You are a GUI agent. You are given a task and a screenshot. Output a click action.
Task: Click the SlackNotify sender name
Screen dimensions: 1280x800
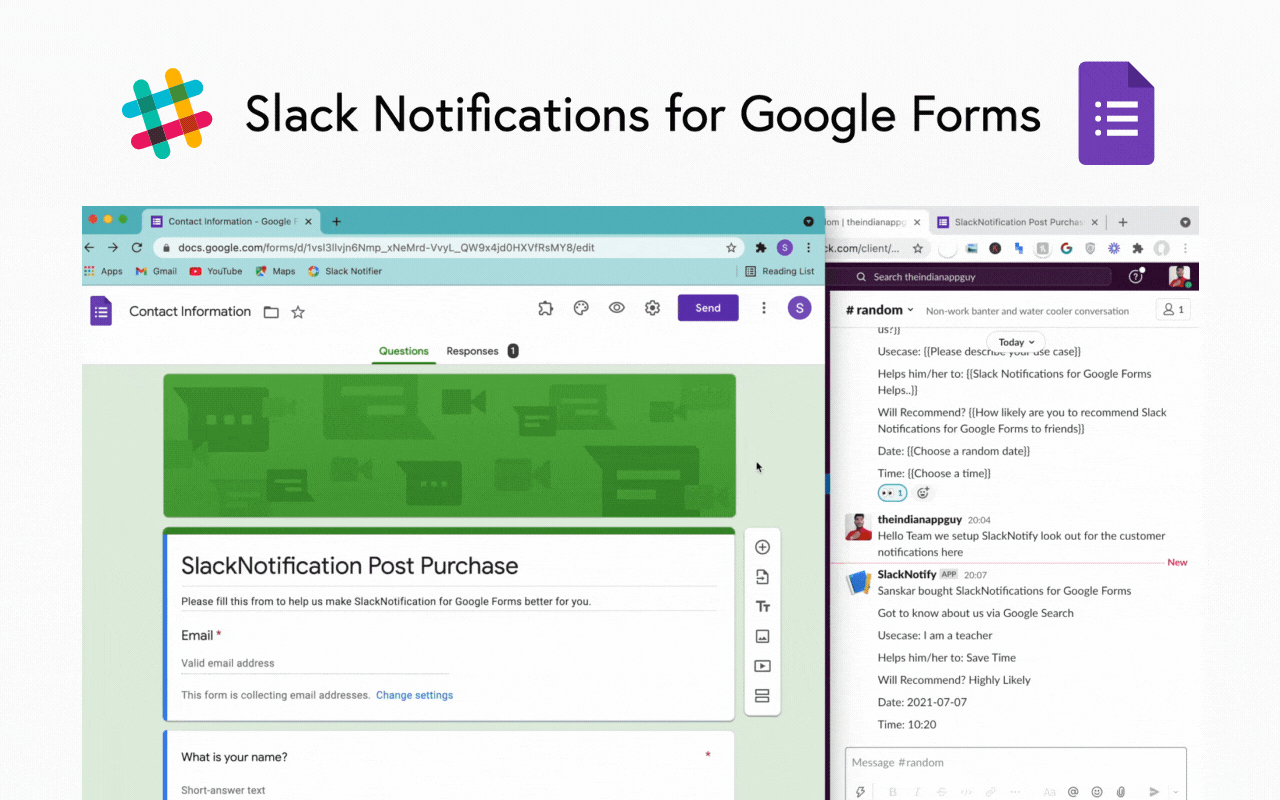point(907,575)
